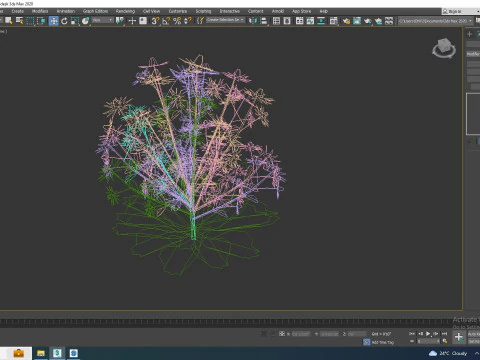The height and width of the screenshot is (360, 480).
Task: Click the Set Key plus button
Action: 459,337
